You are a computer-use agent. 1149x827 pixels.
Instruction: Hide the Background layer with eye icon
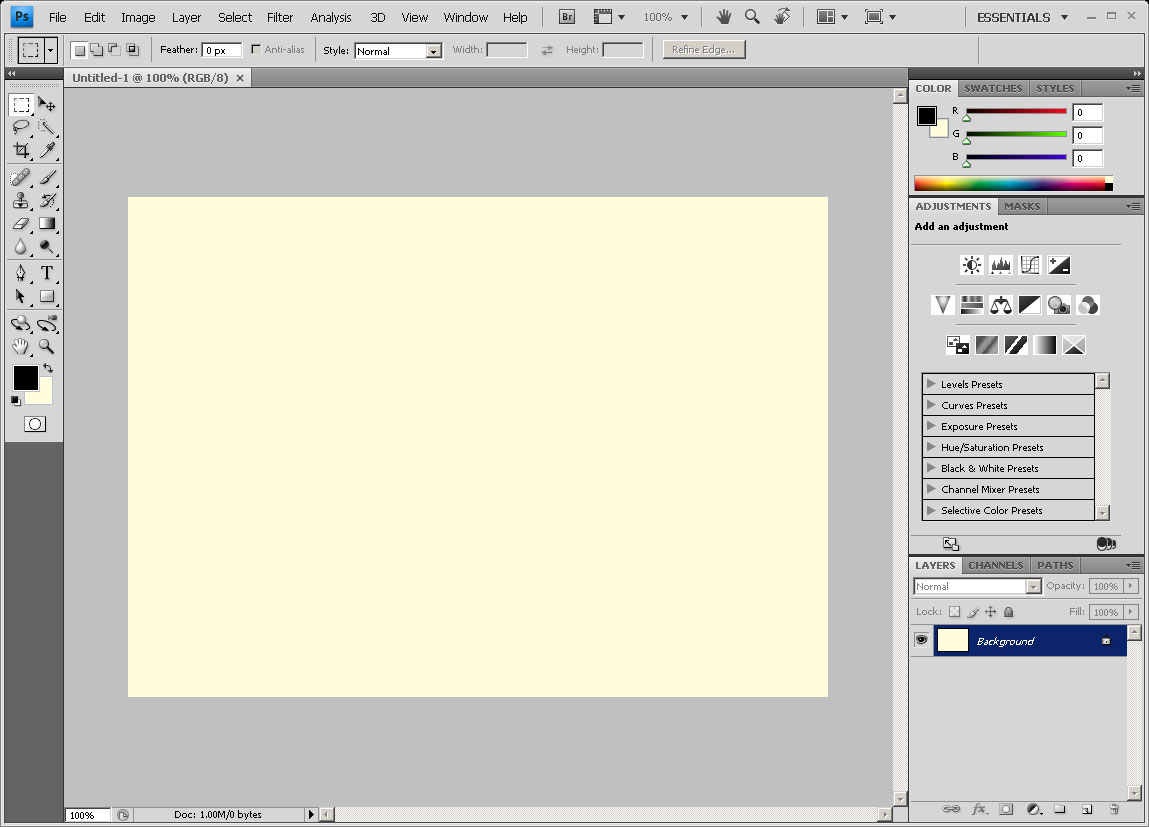click(x=921, y=640)
